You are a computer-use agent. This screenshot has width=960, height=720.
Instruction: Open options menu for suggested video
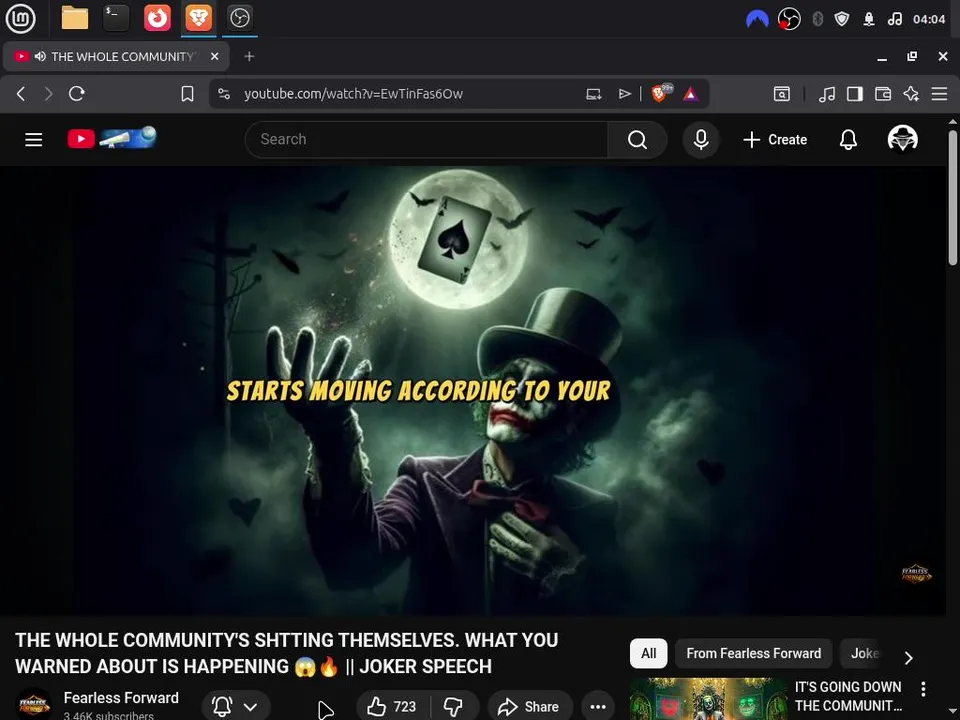tap(923, 689)
